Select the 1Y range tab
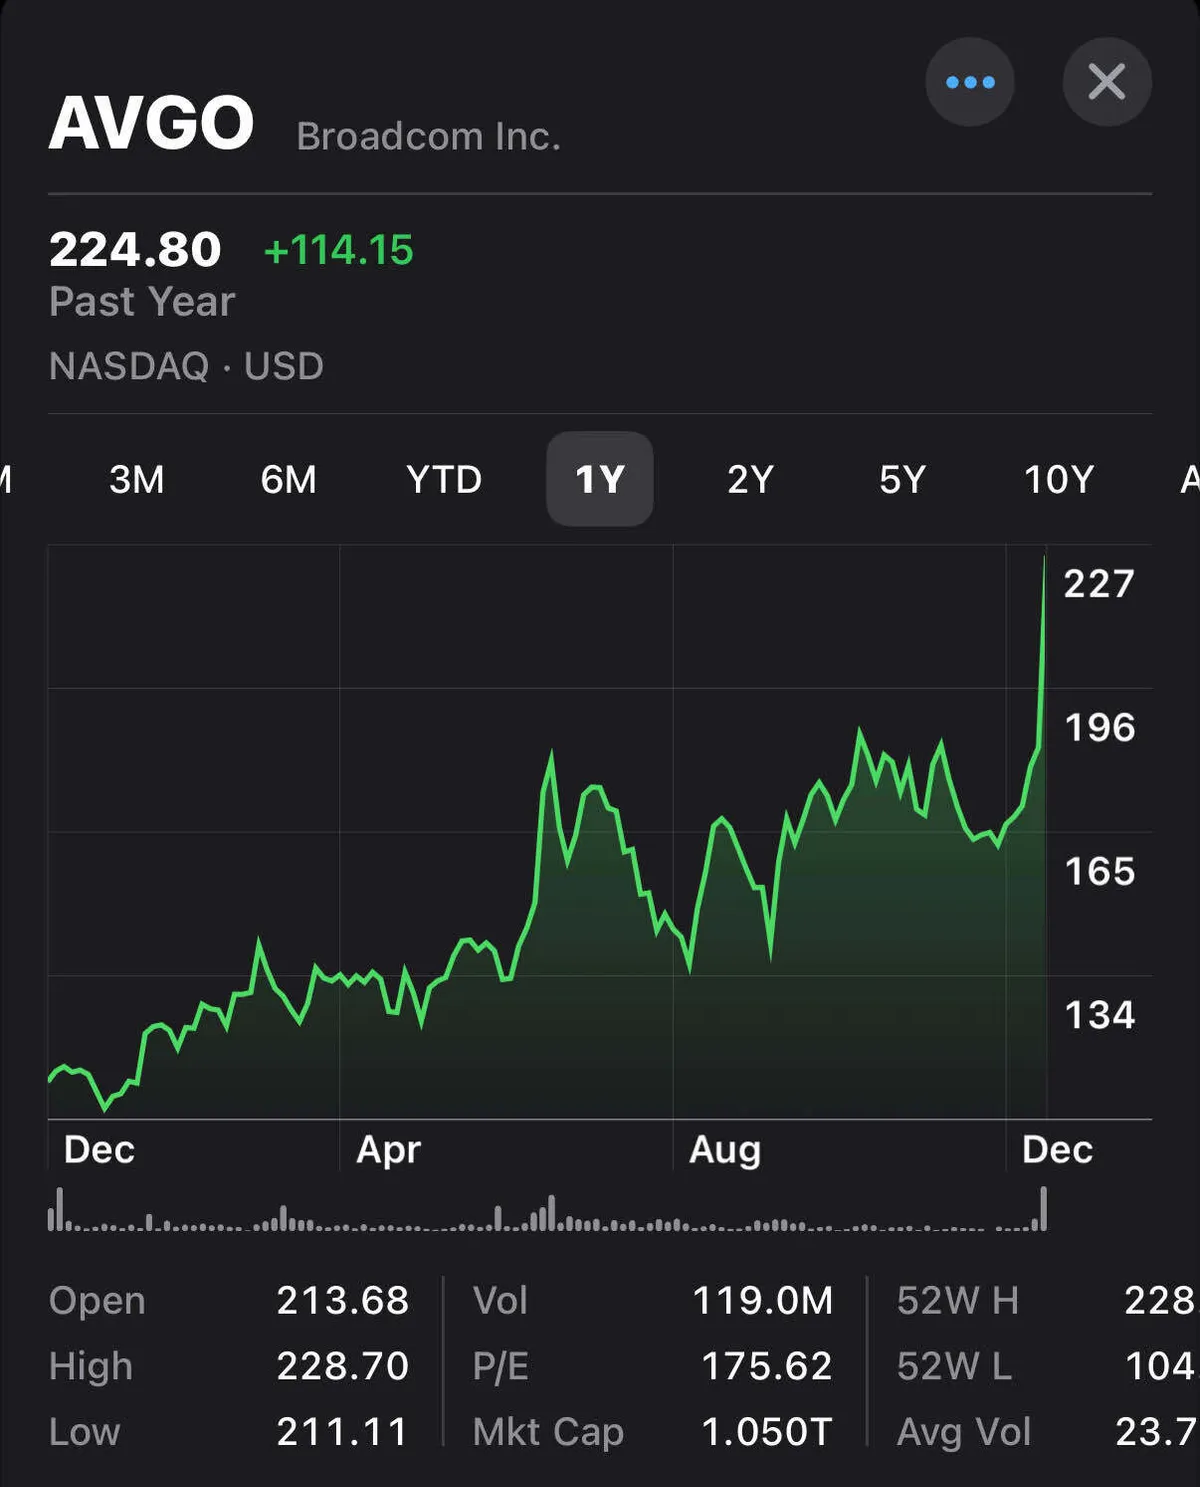Image resolution: width=1200 pixels, height=1487 pixels. 599,480
